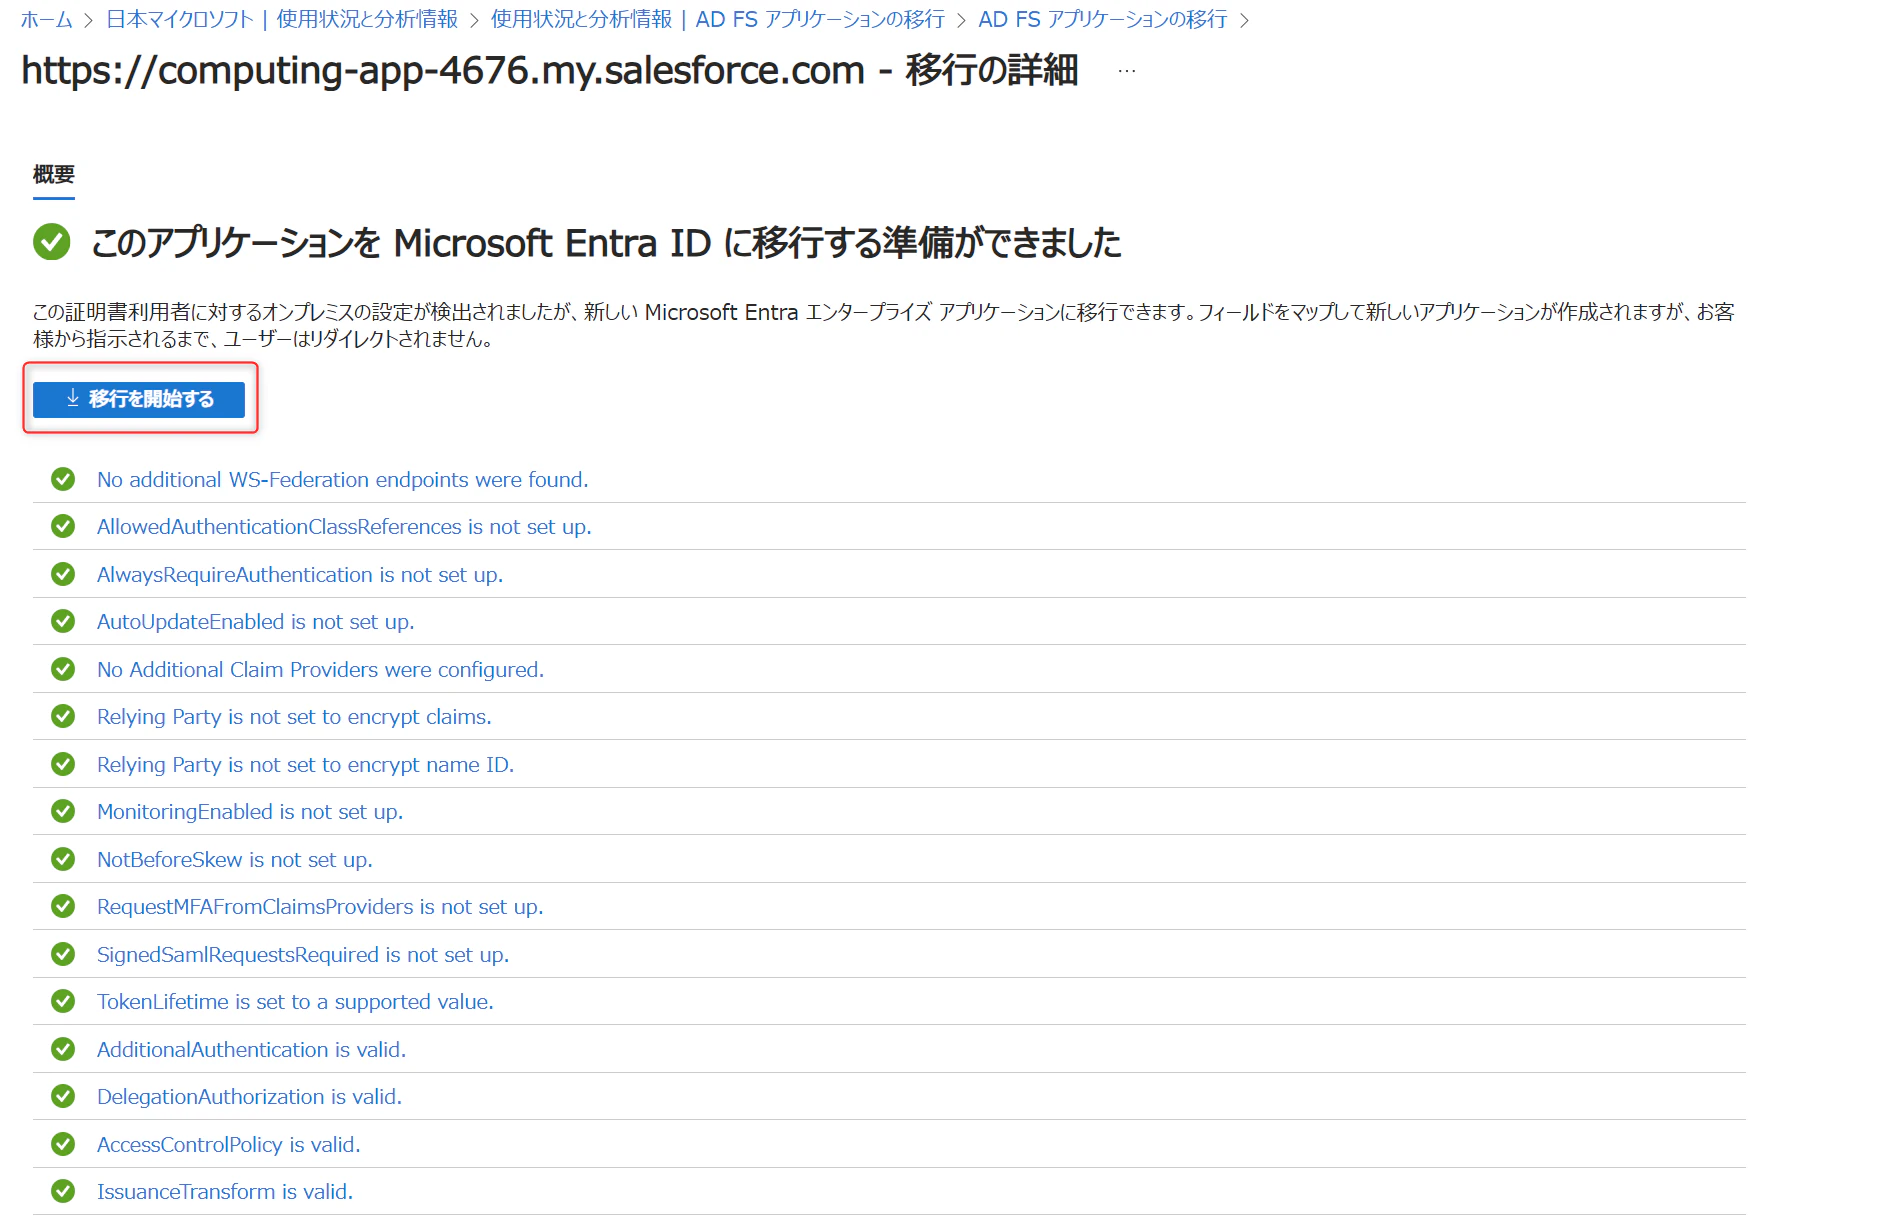Viewport: 1877px width, 1229px height.
Task: Click green check icon for AdditionalAuthentication row
Action: pyautogui.click(x=63, y=1050)
